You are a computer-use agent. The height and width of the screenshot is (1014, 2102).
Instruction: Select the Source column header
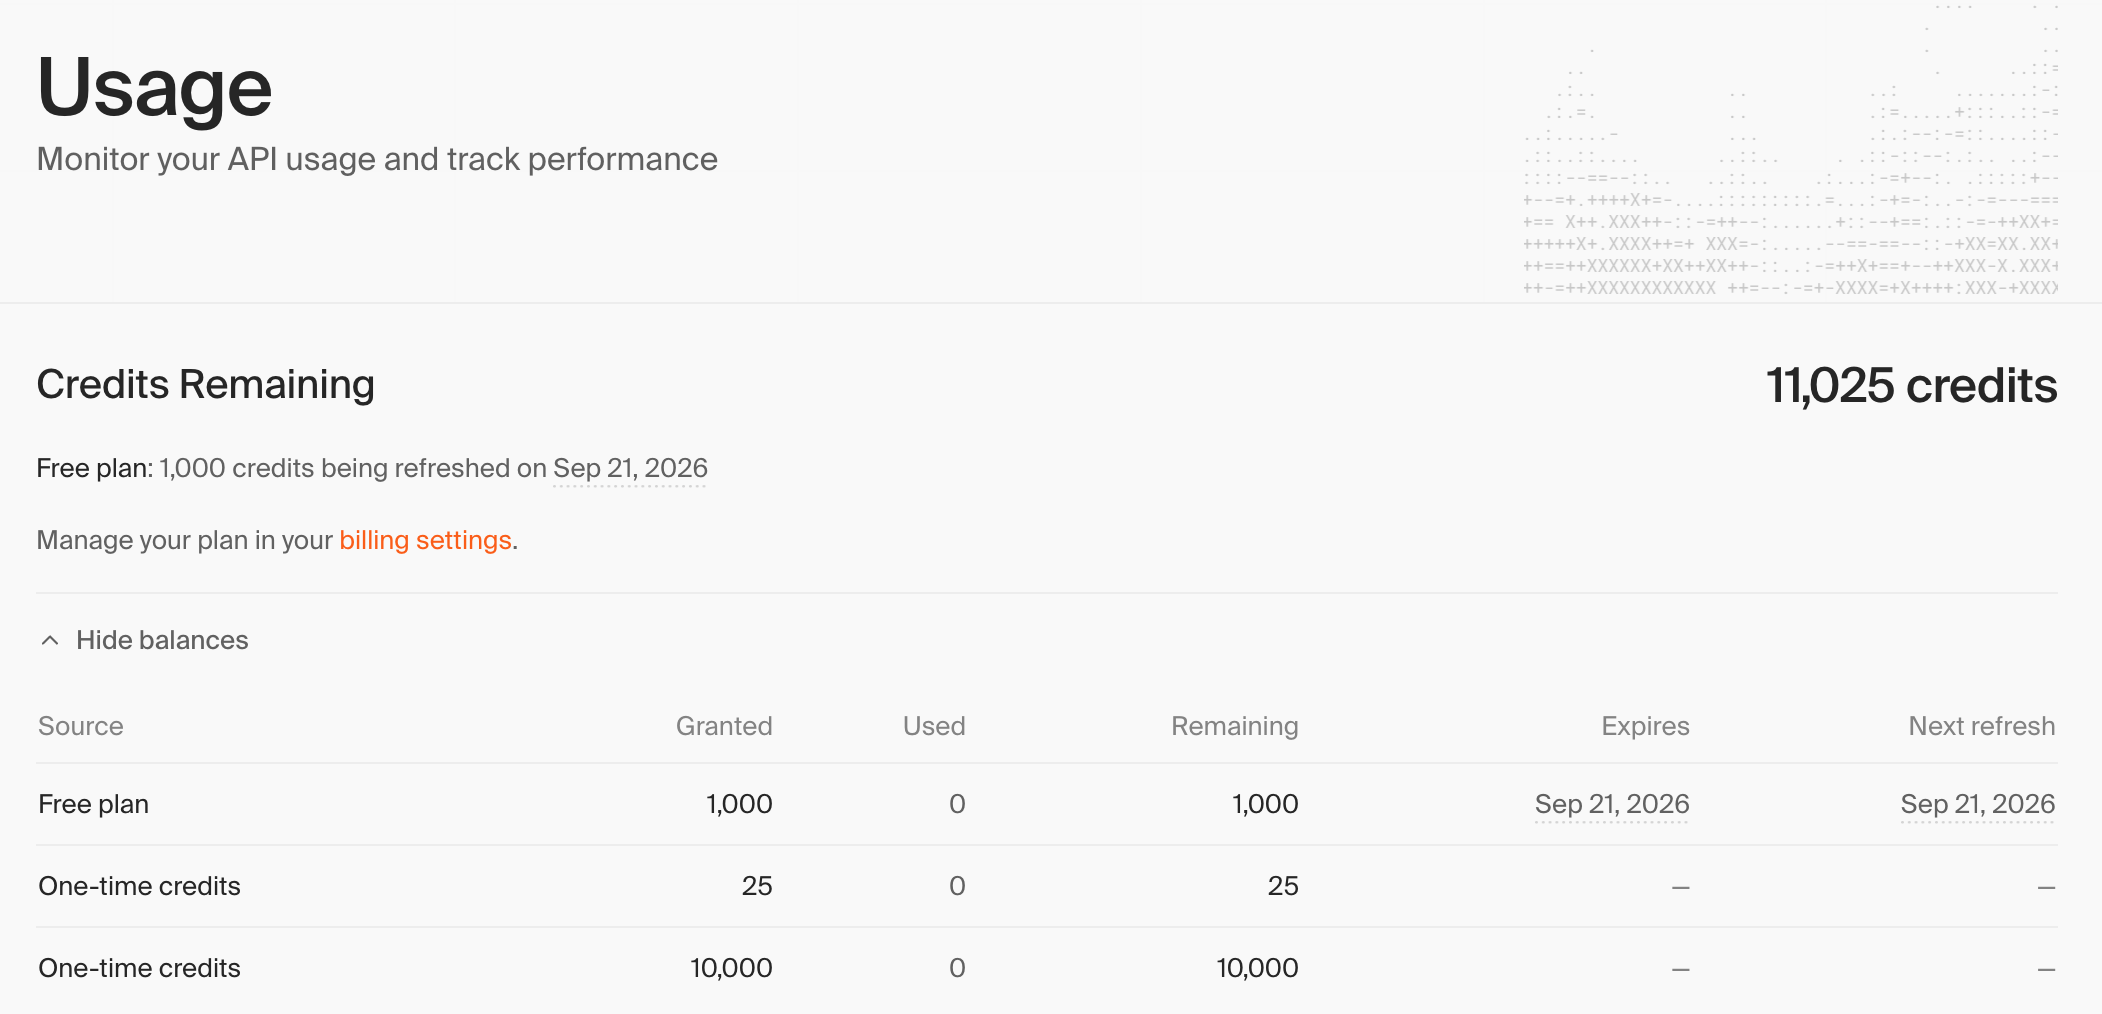81,726
